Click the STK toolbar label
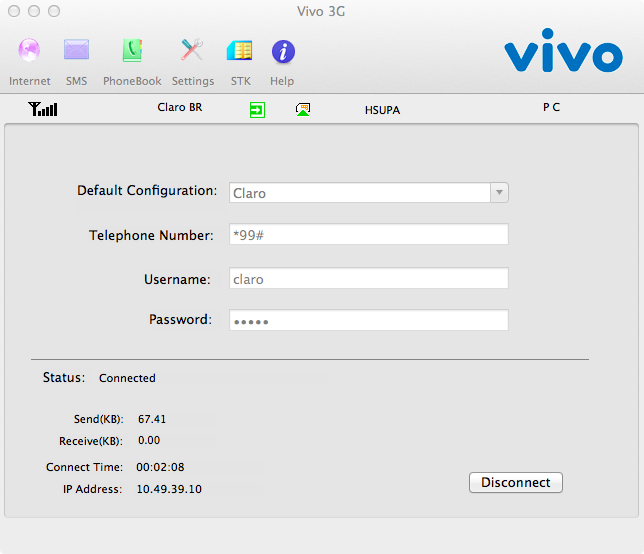Viewport: 644px width, 554px height. (x=240, y=81)
